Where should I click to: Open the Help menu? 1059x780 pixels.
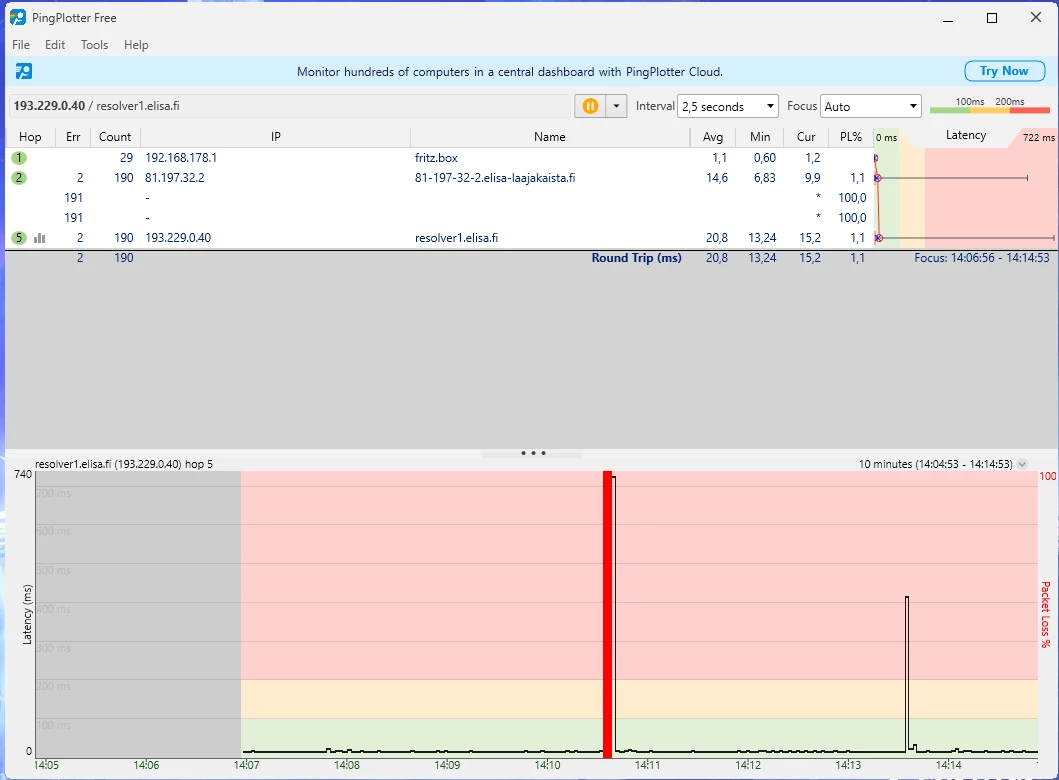(x=136, y=45)
